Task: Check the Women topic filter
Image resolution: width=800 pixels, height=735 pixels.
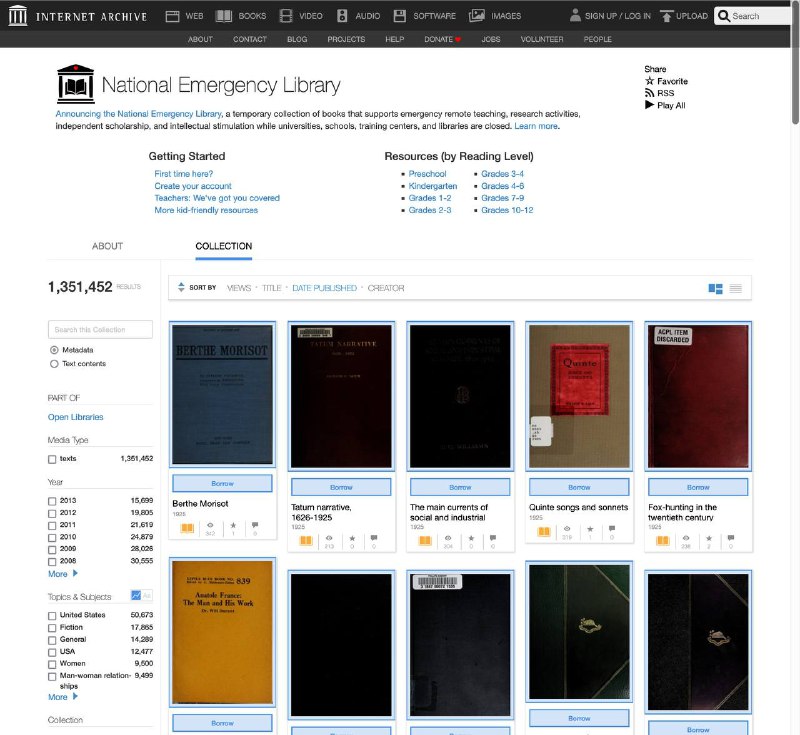Action: point(52,664)
